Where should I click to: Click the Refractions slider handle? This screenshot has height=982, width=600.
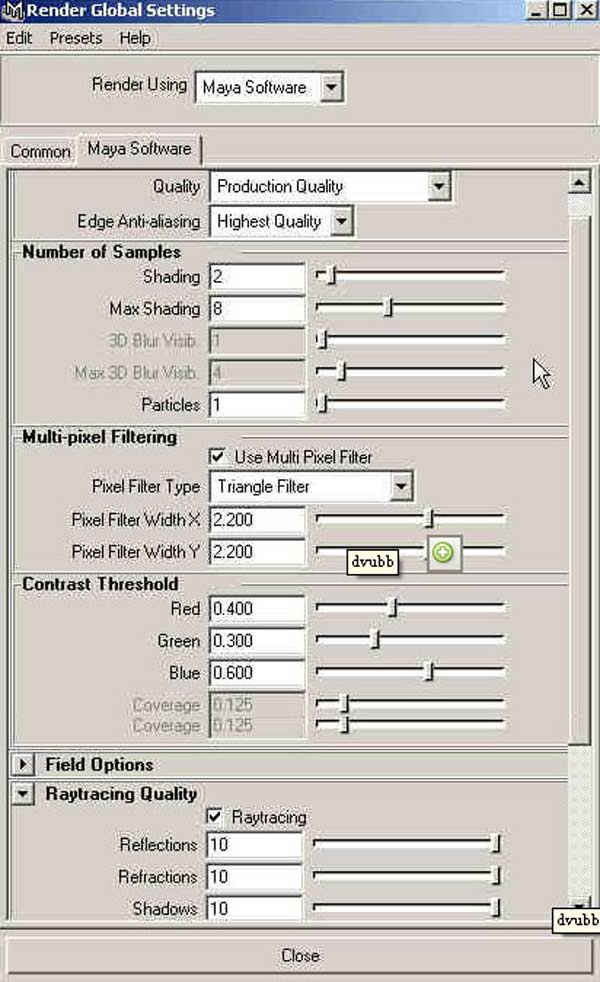[495, 876]
